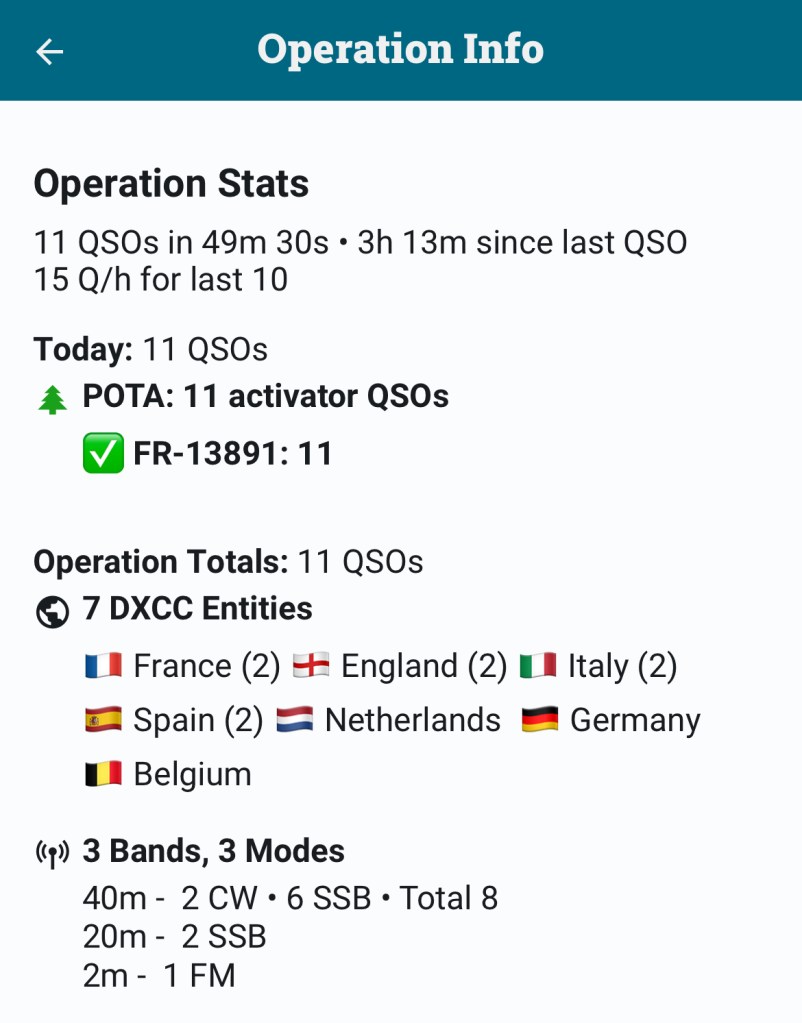Click the Spain flag icon
Screen dimensions: 802x1023
point(103,720)
